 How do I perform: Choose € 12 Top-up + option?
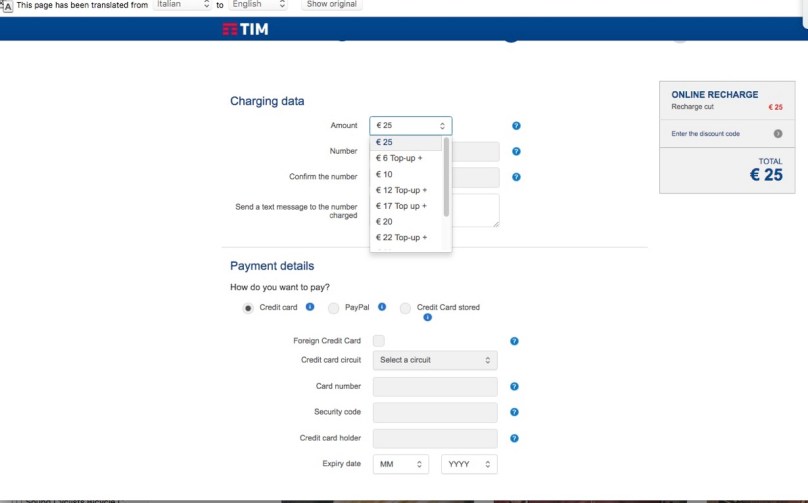click(406, 190)
